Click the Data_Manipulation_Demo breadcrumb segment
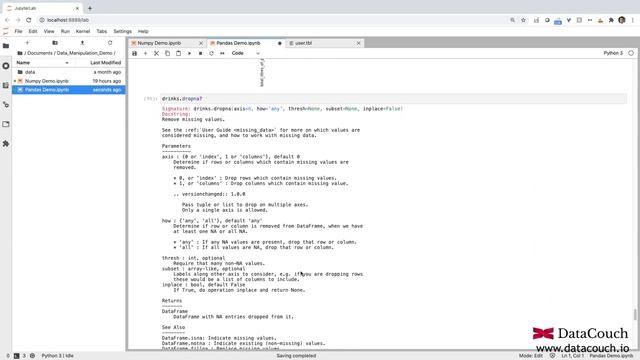640x360 pixels. pos(84,53)
